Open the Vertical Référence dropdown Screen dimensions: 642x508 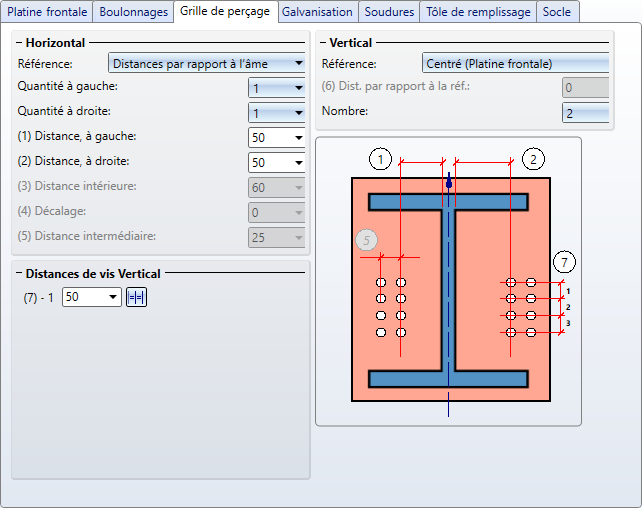coord(516,64)
